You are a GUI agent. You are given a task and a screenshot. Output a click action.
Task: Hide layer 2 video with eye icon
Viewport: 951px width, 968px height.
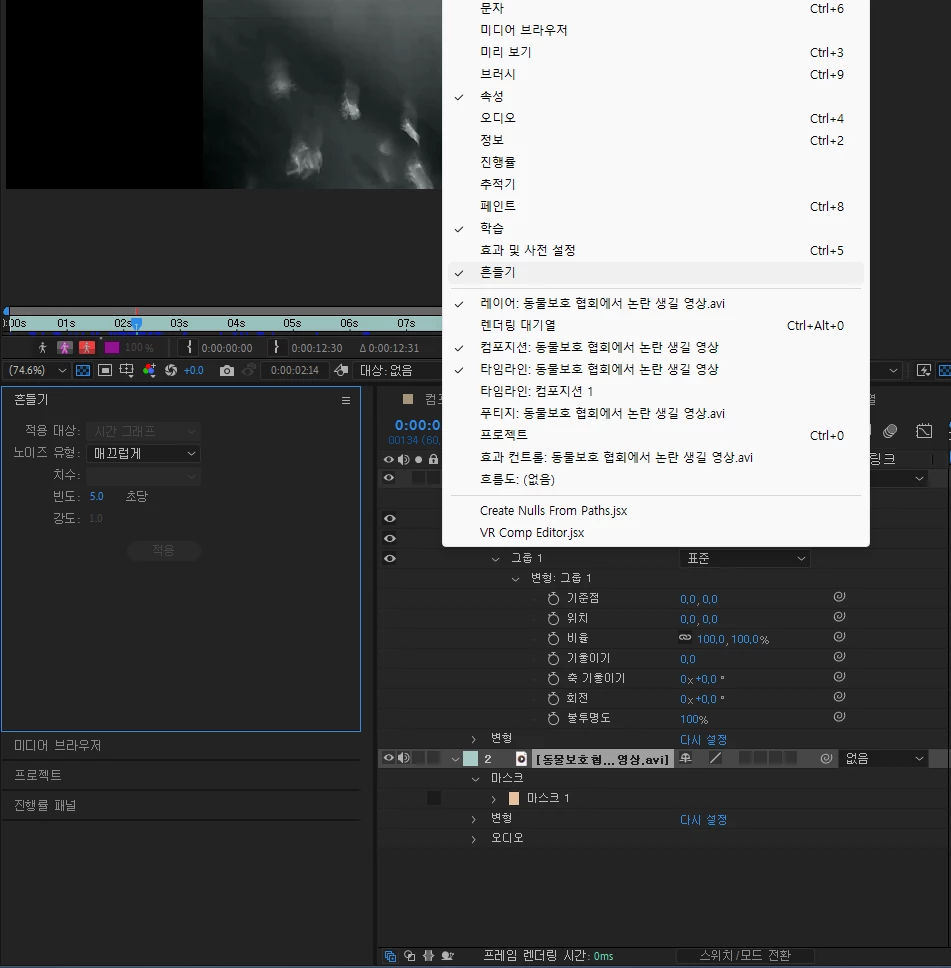[x=388, y=758]
